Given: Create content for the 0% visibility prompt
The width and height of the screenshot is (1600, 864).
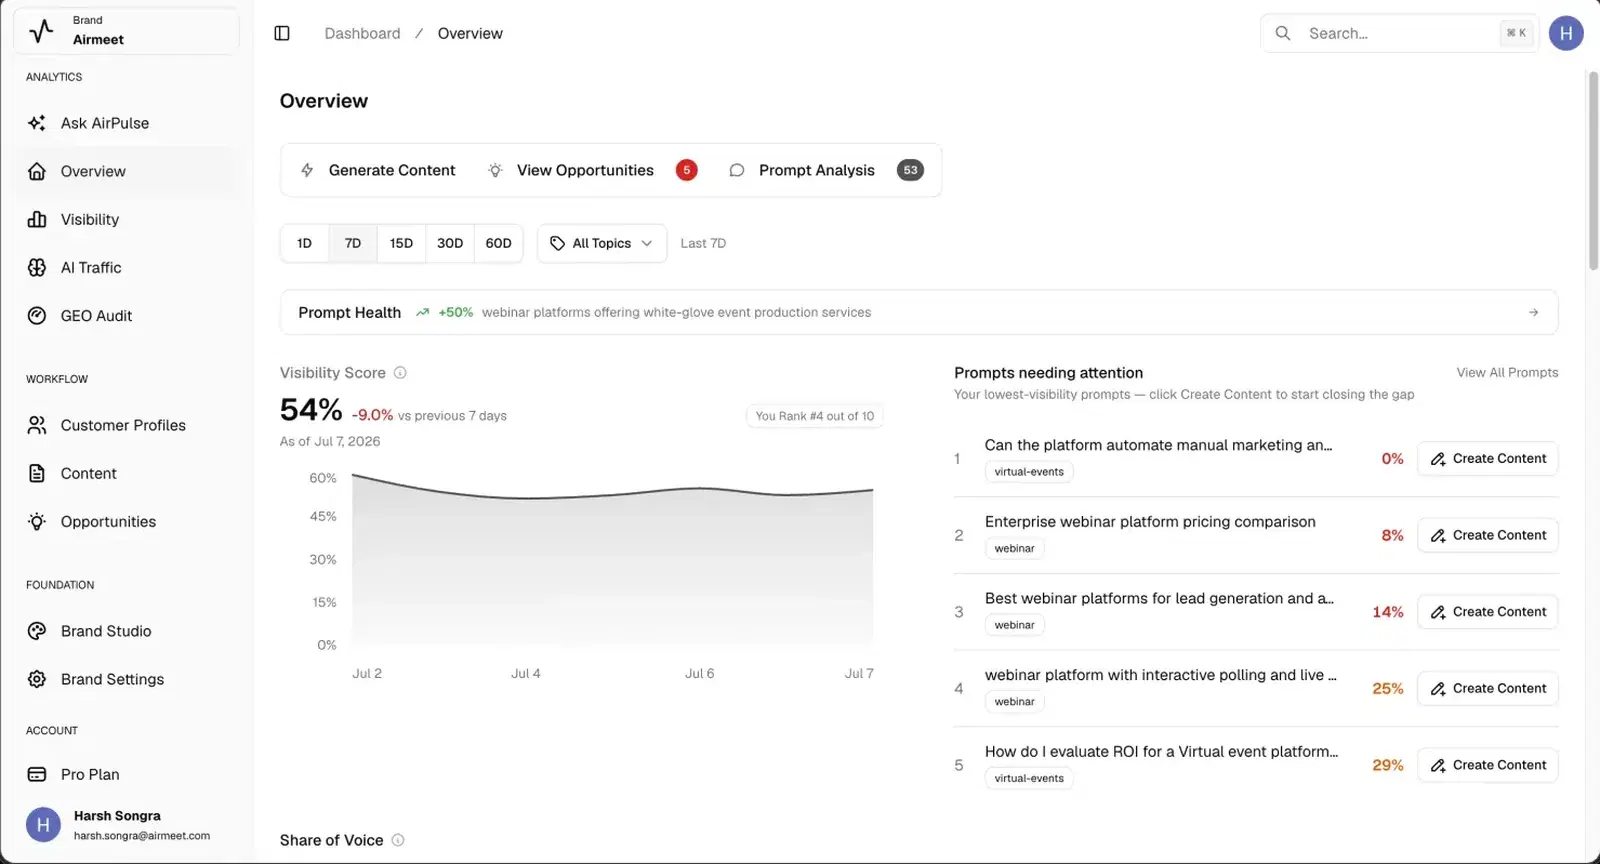Looking at the screenshot, I should (x=1487, y=458).
